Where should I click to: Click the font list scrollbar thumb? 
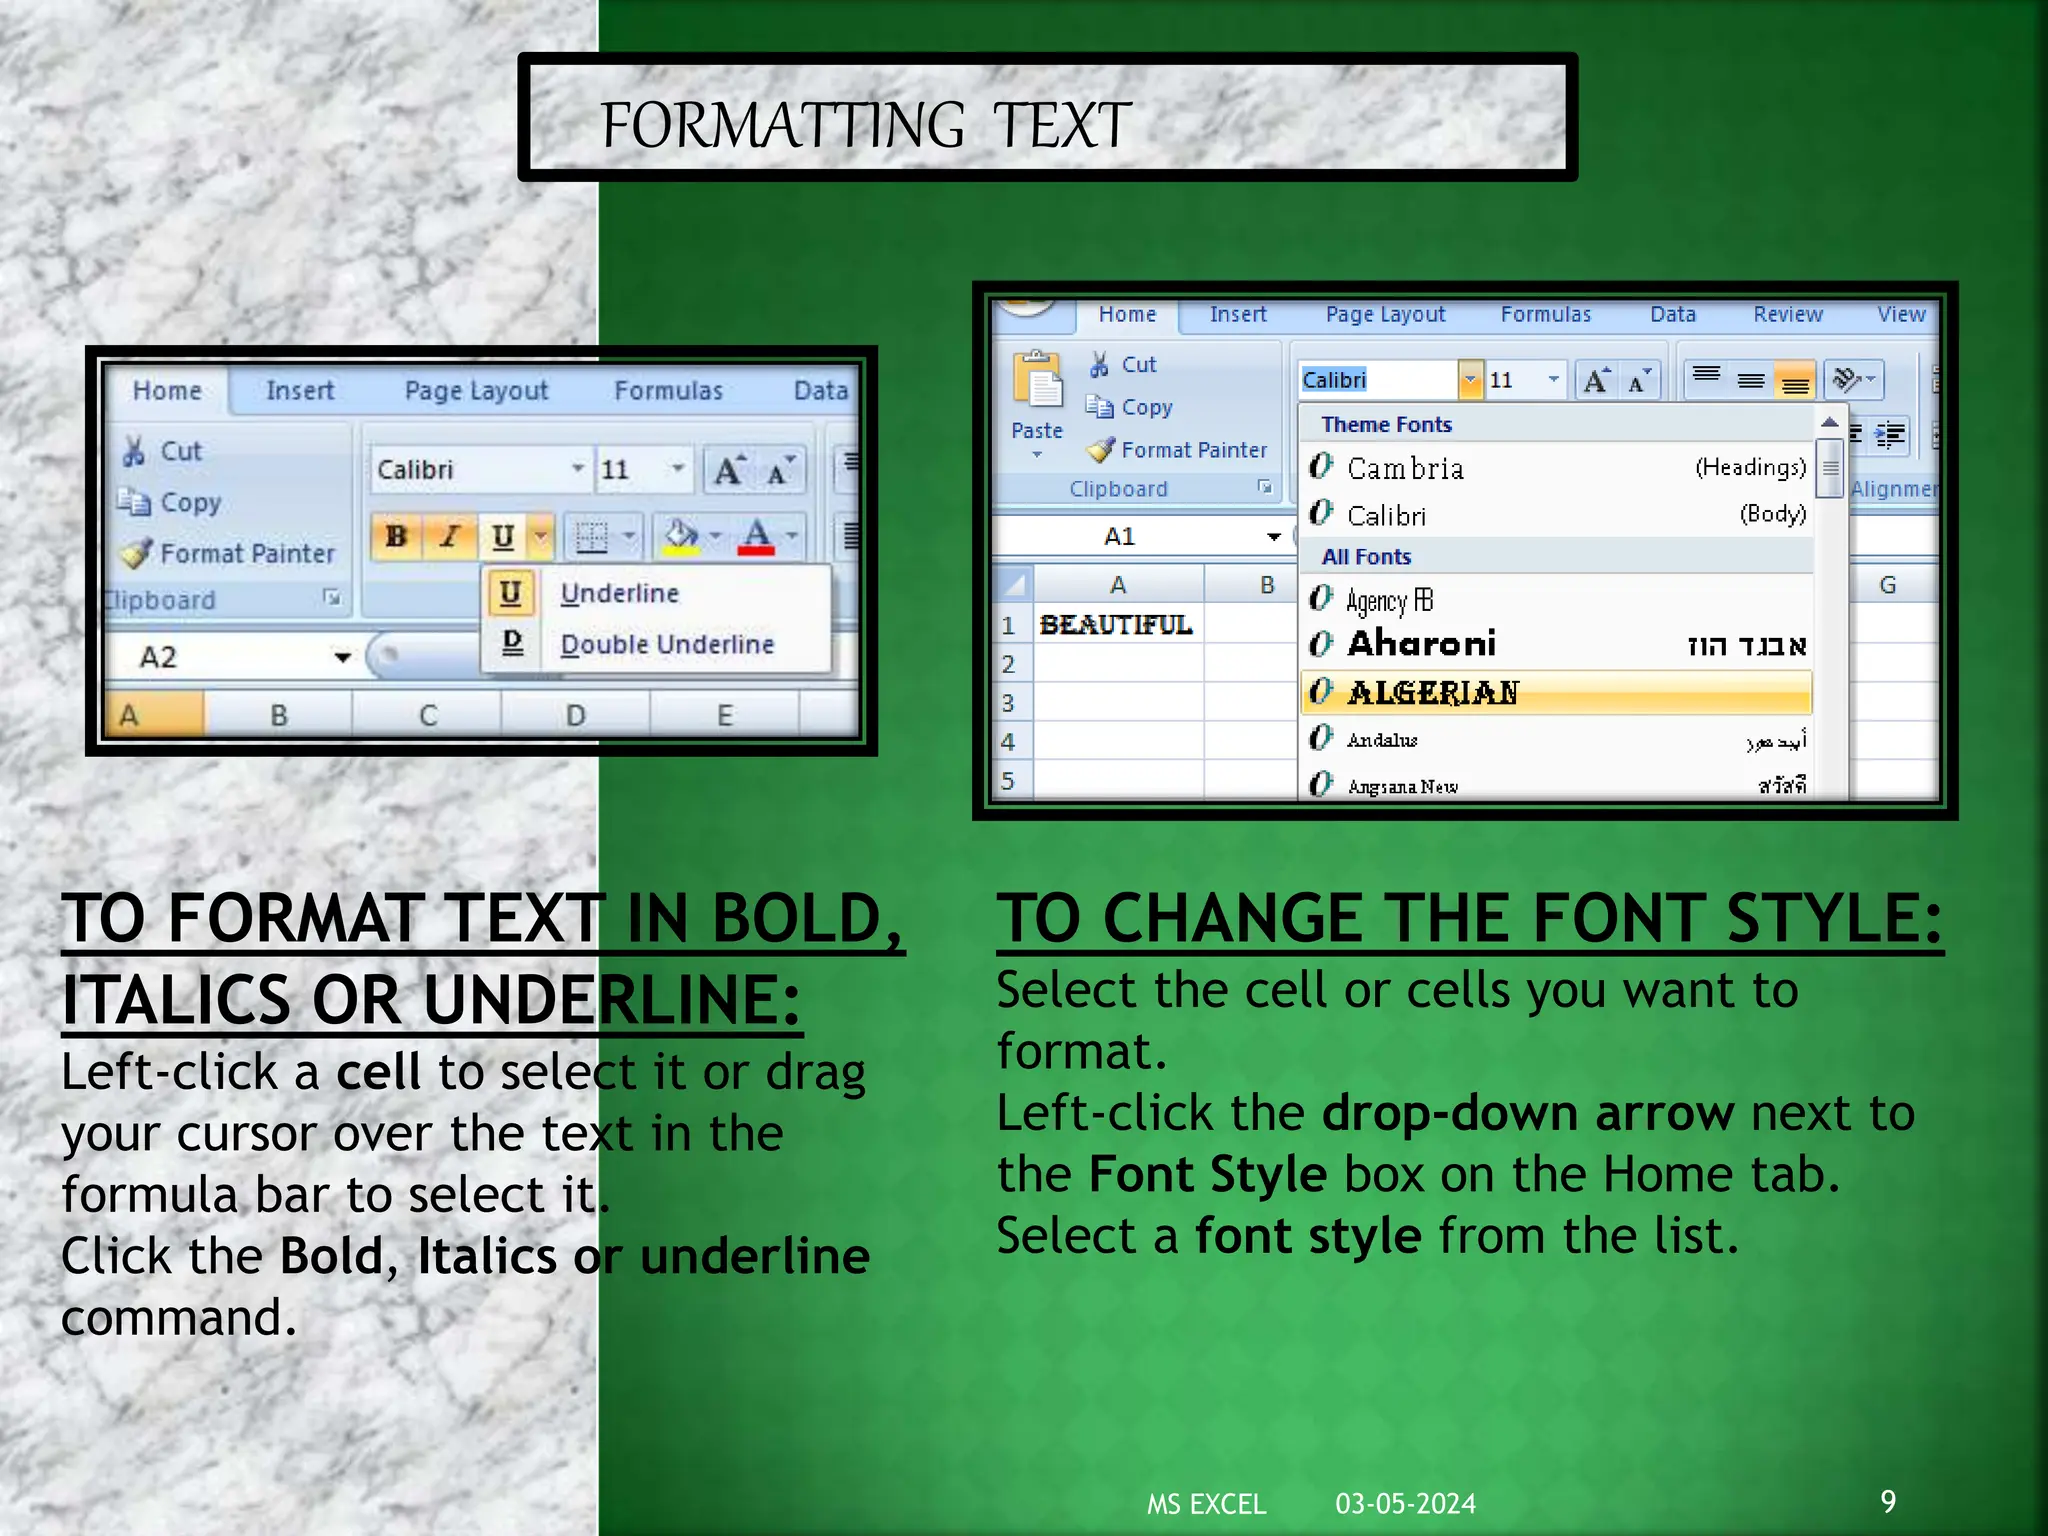[x=1829, y=468]
